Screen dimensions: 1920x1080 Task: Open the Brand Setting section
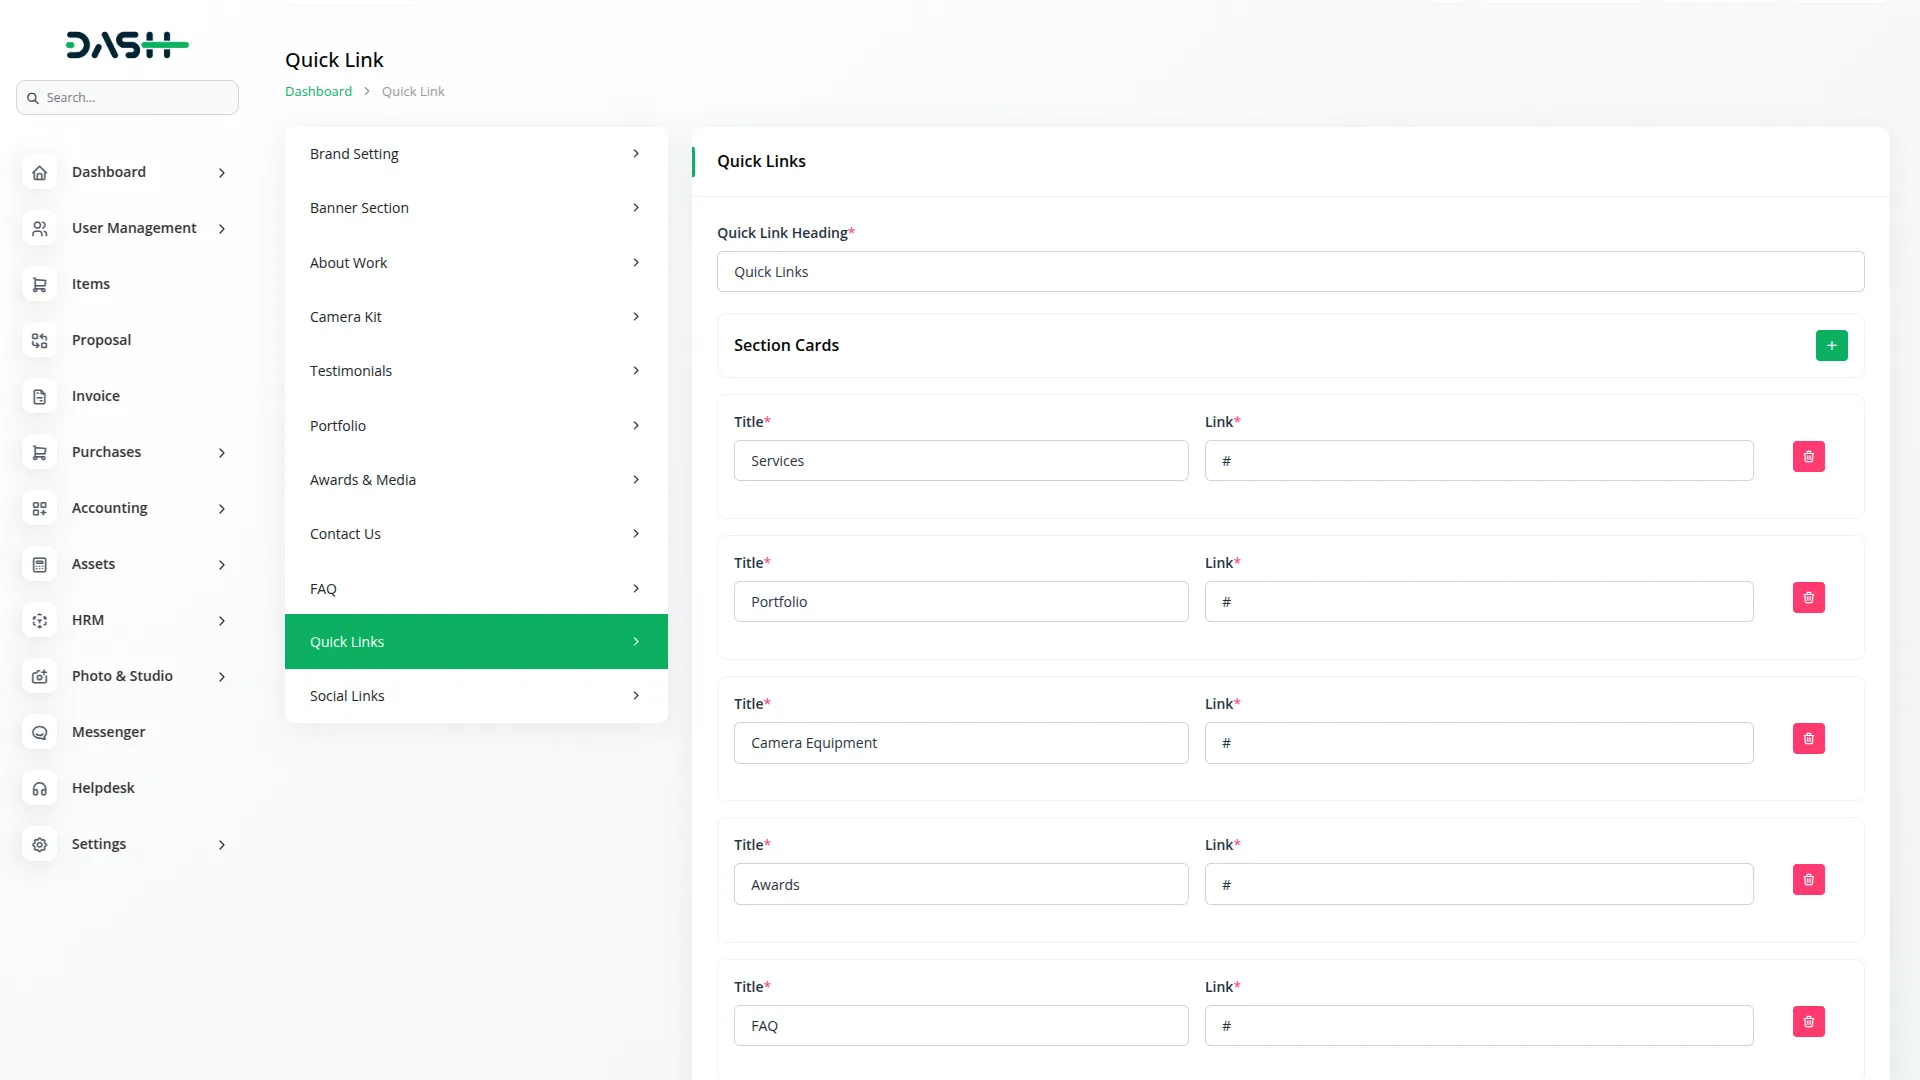click(x=475, y=154)
